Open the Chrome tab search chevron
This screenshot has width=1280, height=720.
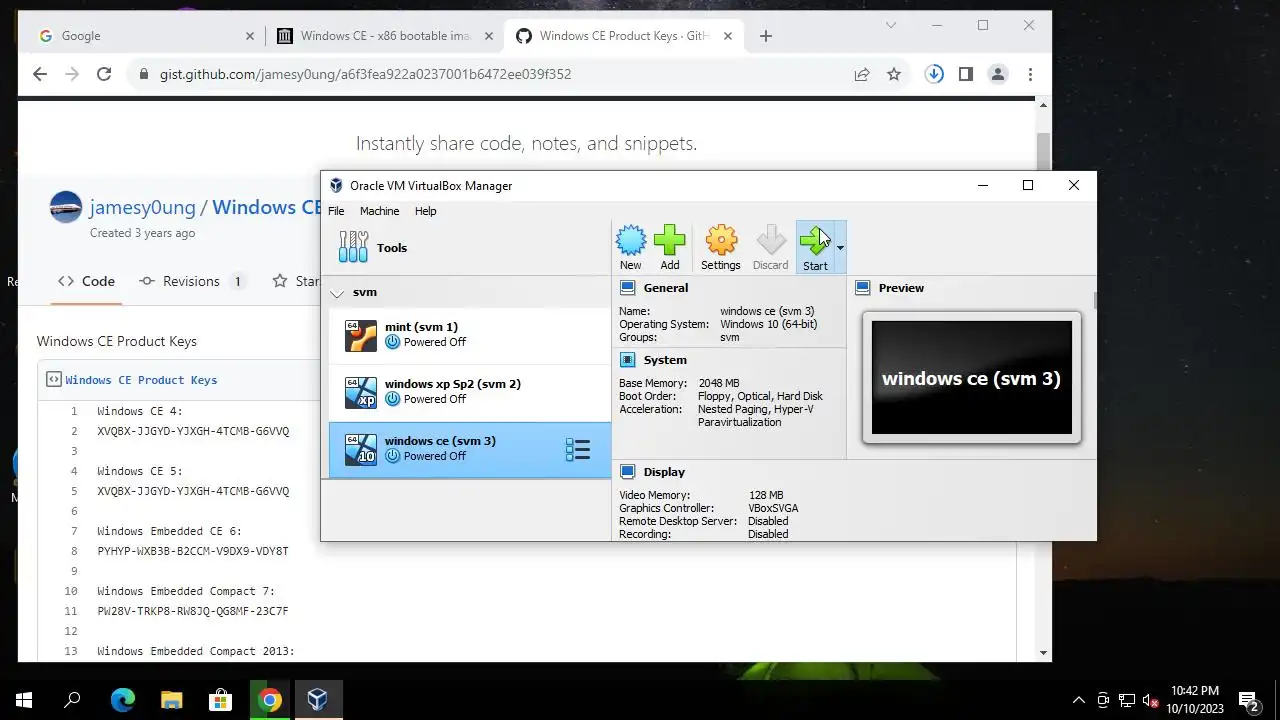tap(891, 25)
